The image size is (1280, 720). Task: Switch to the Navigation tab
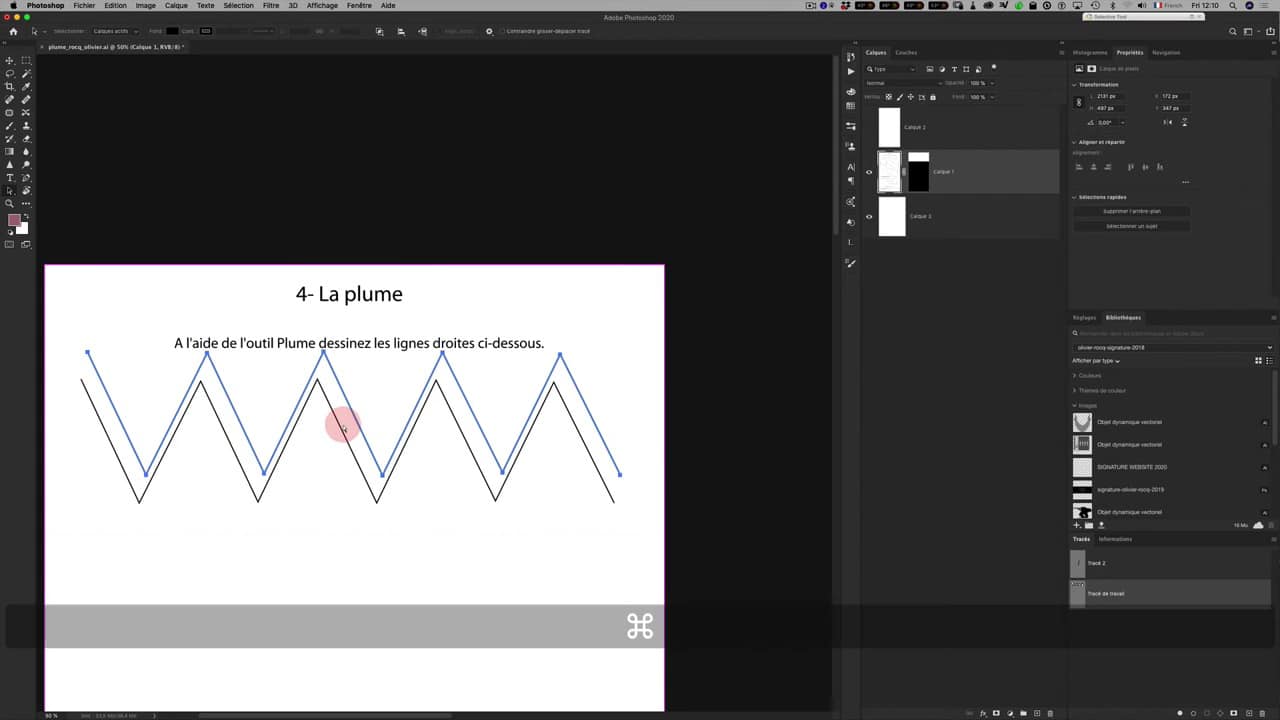1166,53
